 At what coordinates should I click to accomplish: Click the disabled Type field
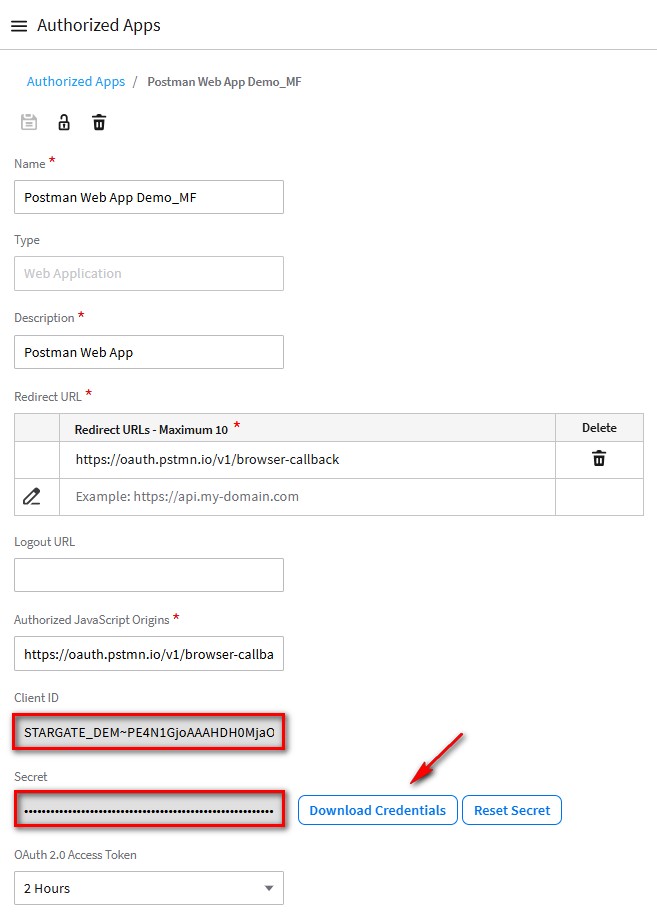(149, 273)
